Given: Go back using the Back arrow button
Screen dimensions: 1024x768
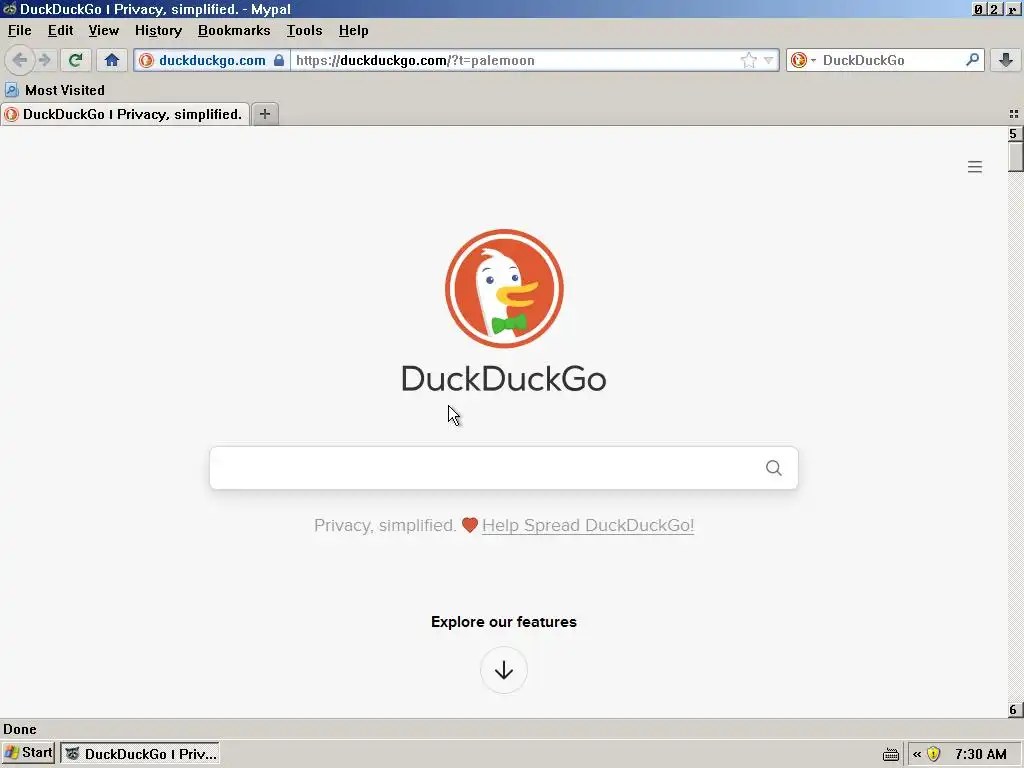Looking at the screenshot, I should pos(20,60).
